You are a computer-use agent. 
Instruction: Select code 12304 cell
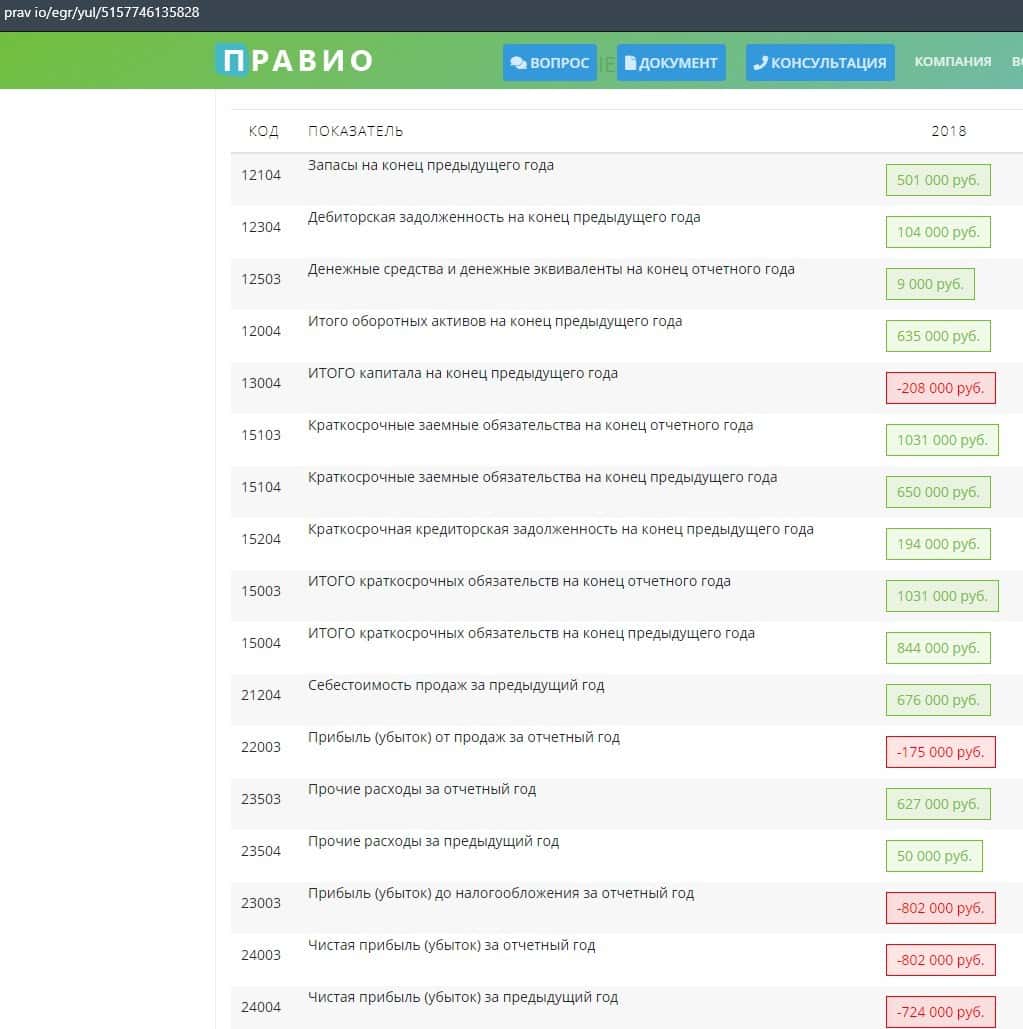pos(261,227)
